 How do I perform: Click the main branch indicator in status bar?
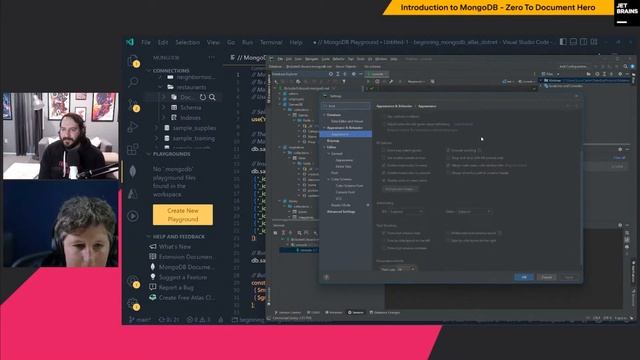pos(140,320)
